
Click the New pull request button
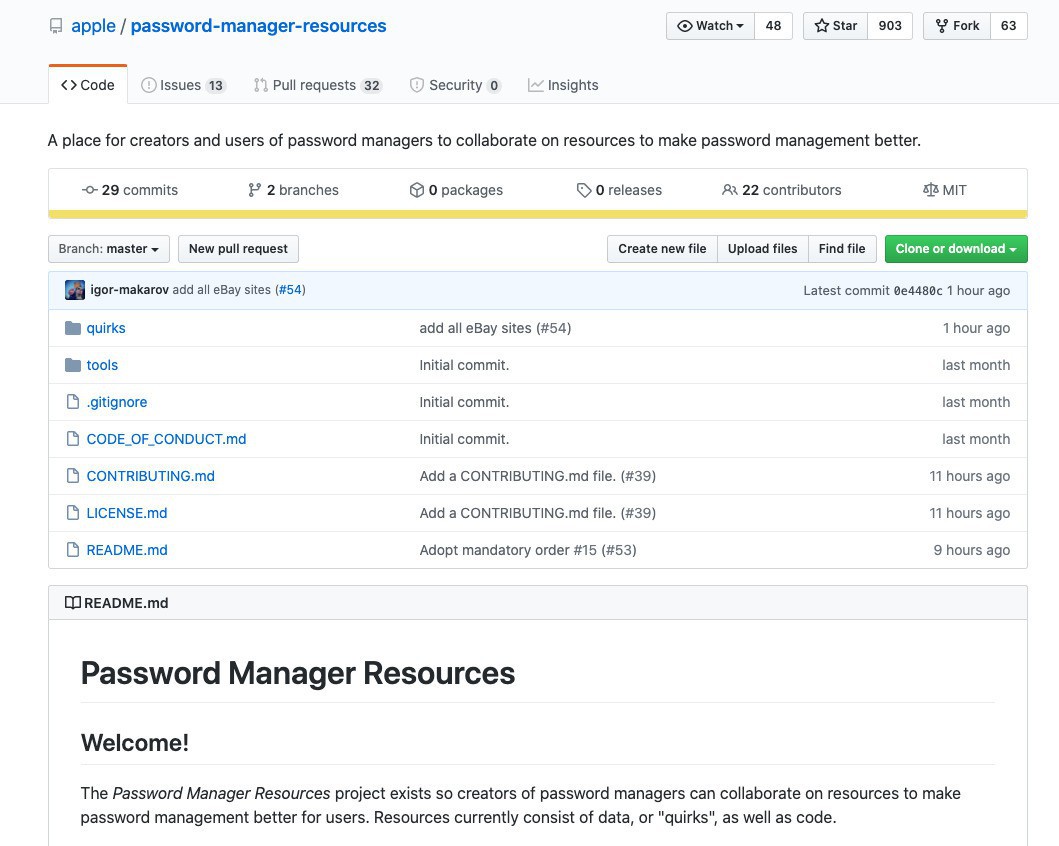pyautogui.click(x=238, y=249)
